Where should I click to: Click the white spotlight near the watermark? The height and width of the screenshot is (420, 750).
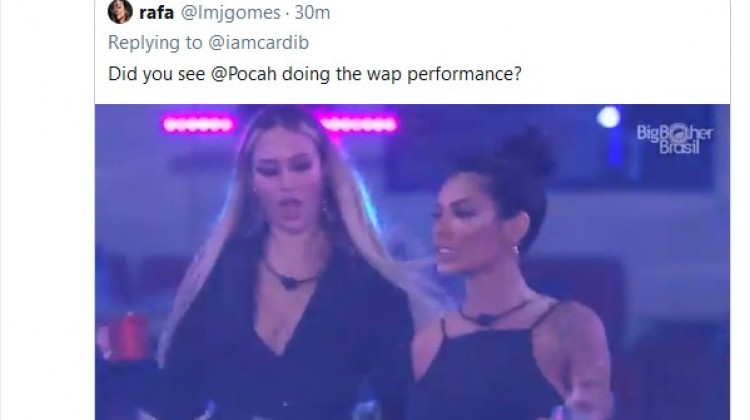[x=608, y=117]
